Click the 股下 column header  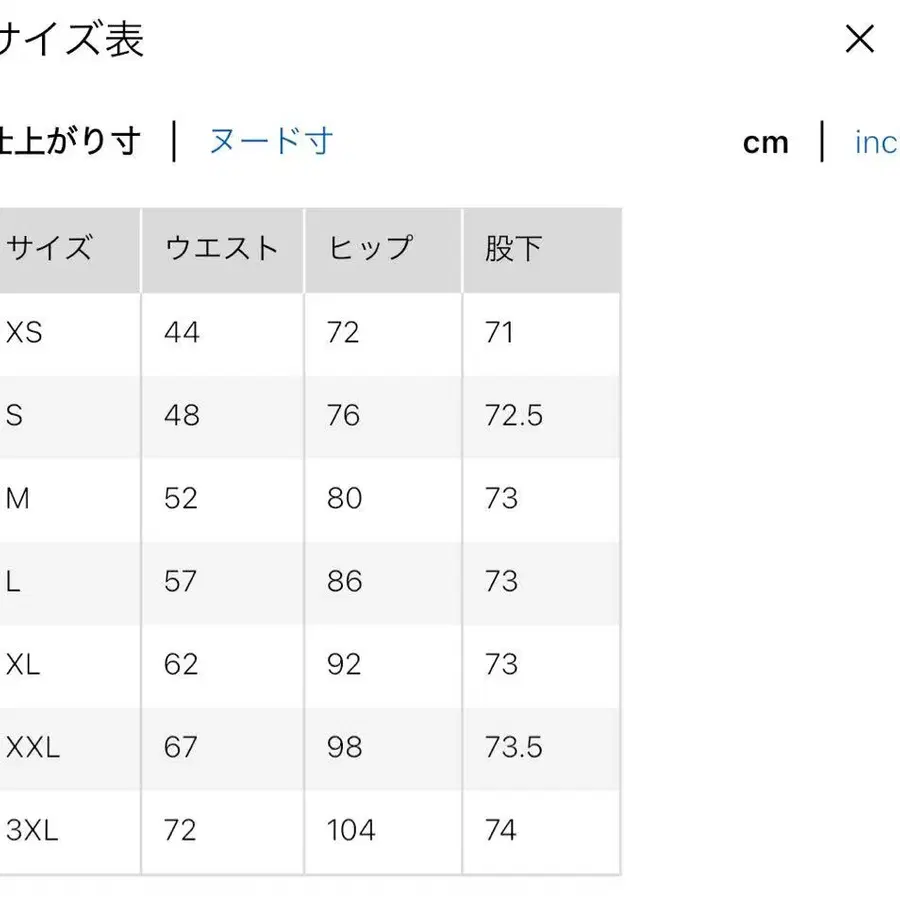coord(512,249)
